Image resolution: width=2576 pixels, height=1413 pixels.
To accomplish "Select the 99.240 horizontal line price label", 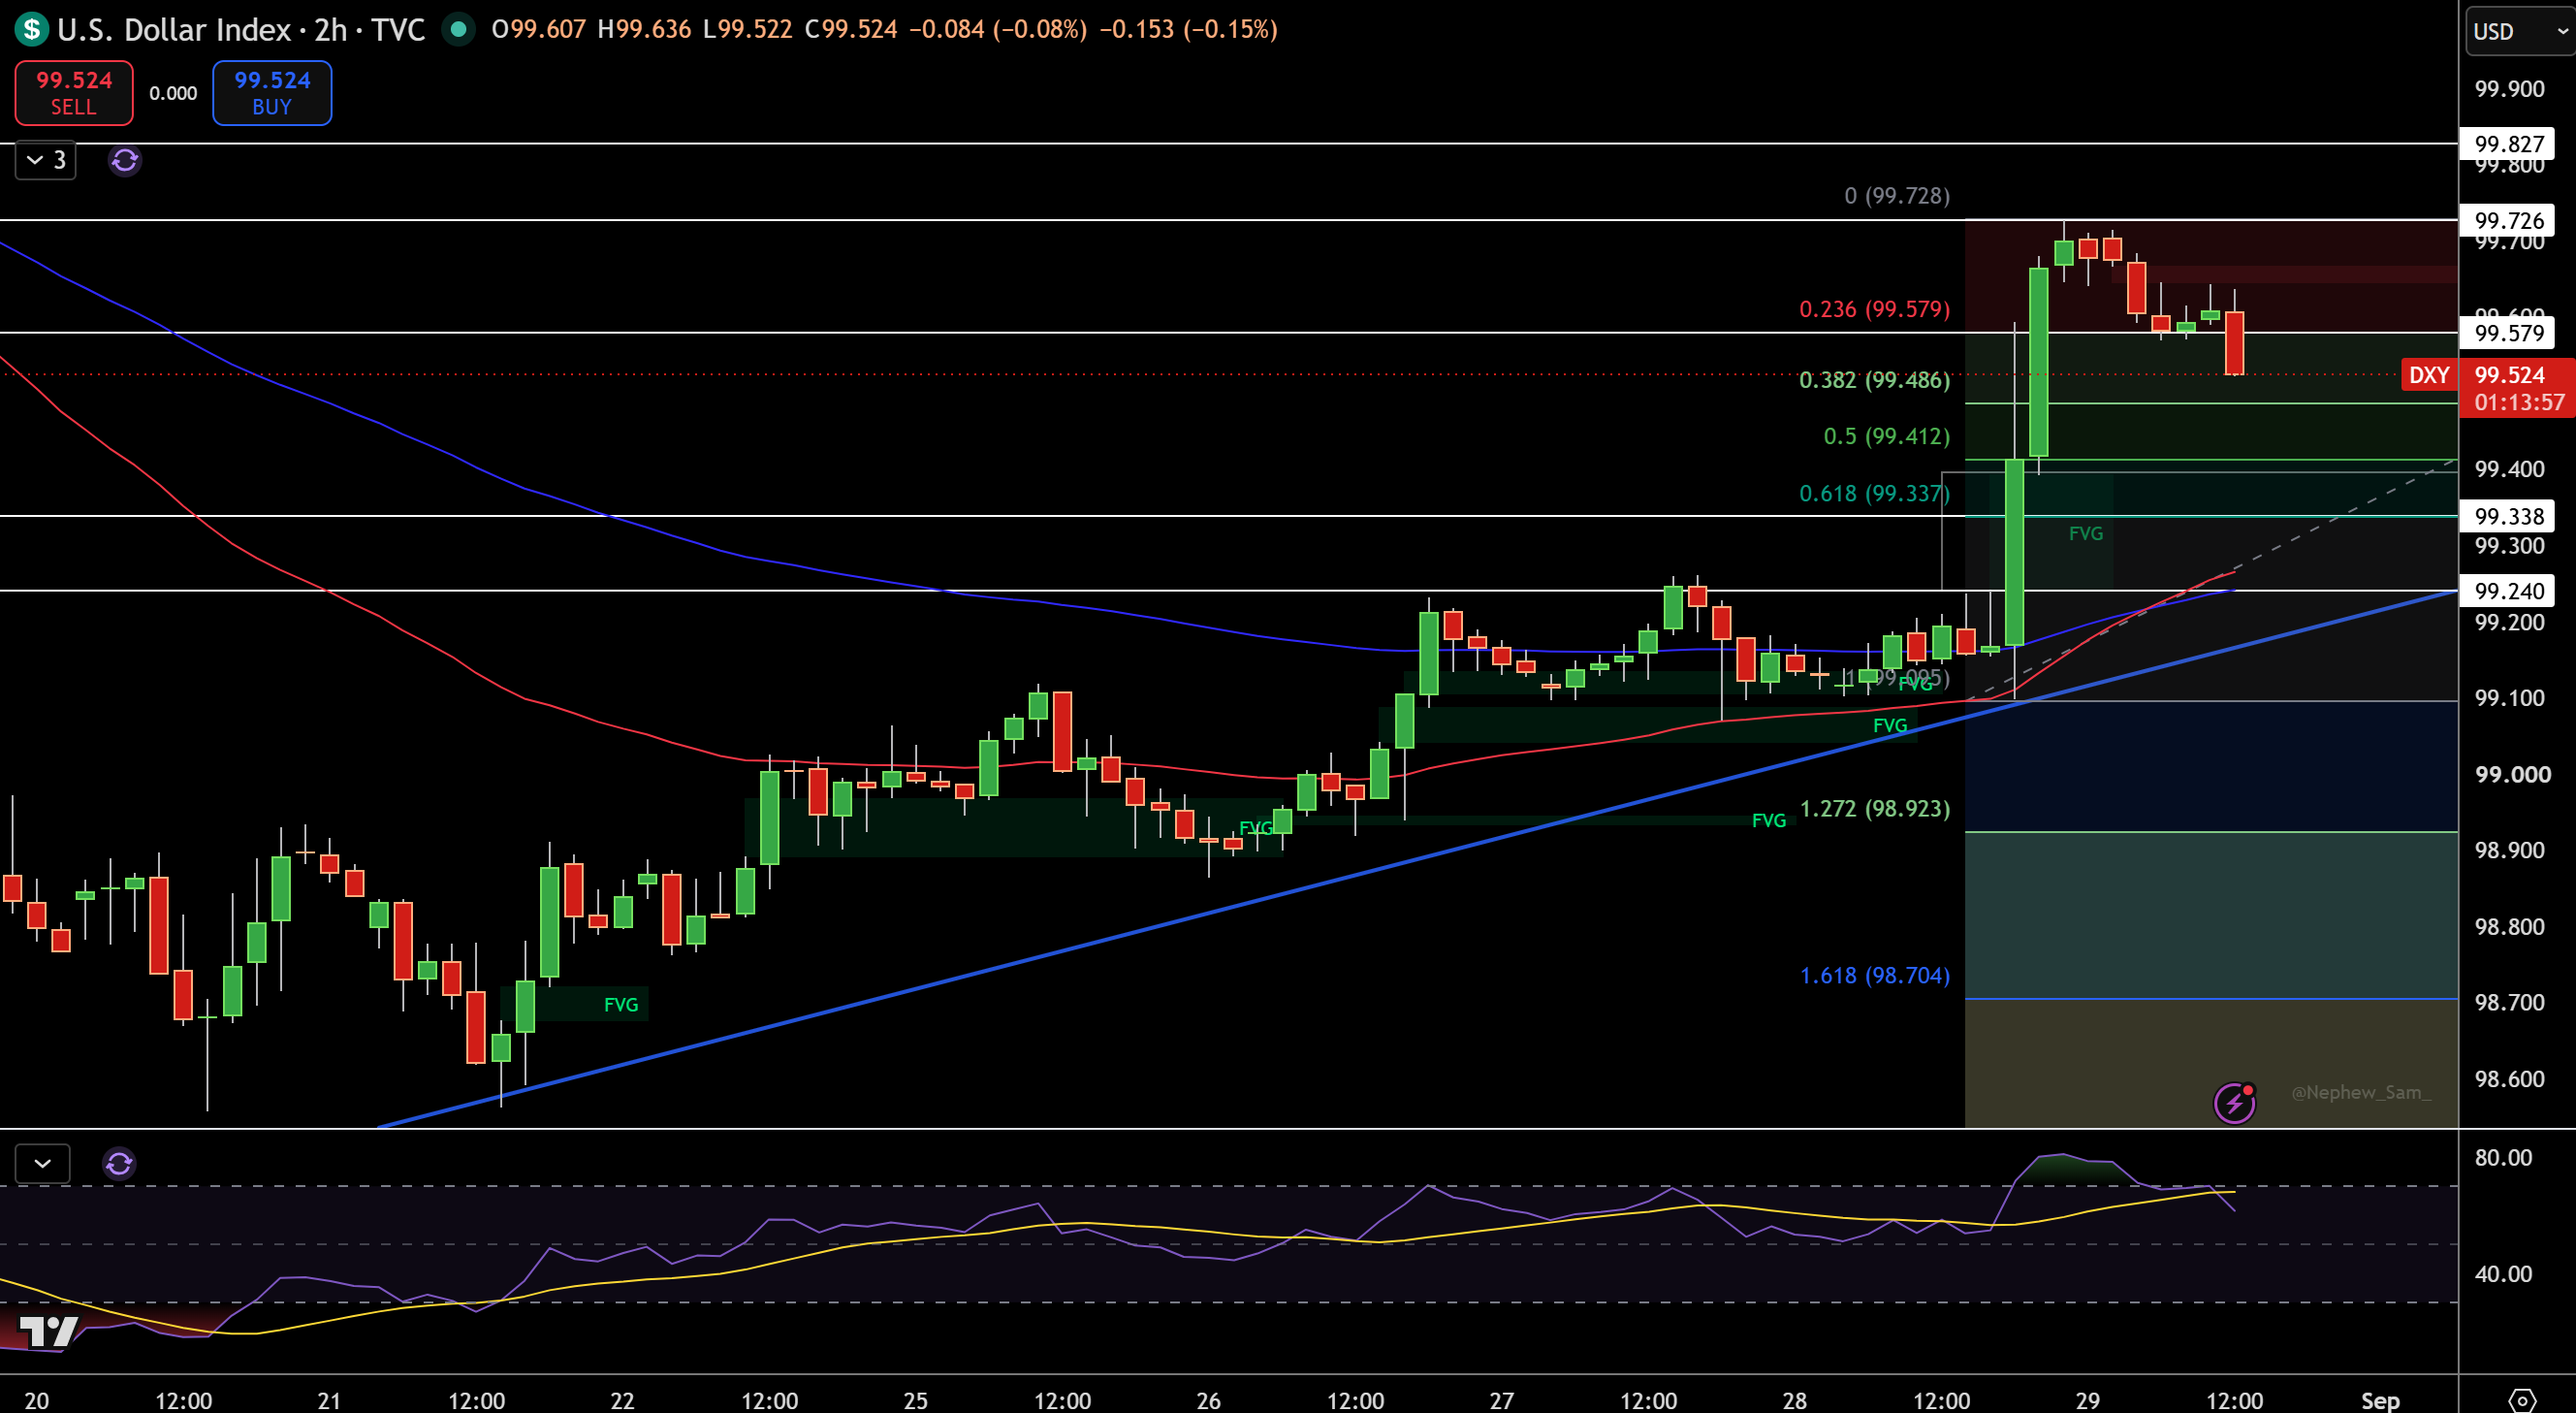I will coord(2508,591).
